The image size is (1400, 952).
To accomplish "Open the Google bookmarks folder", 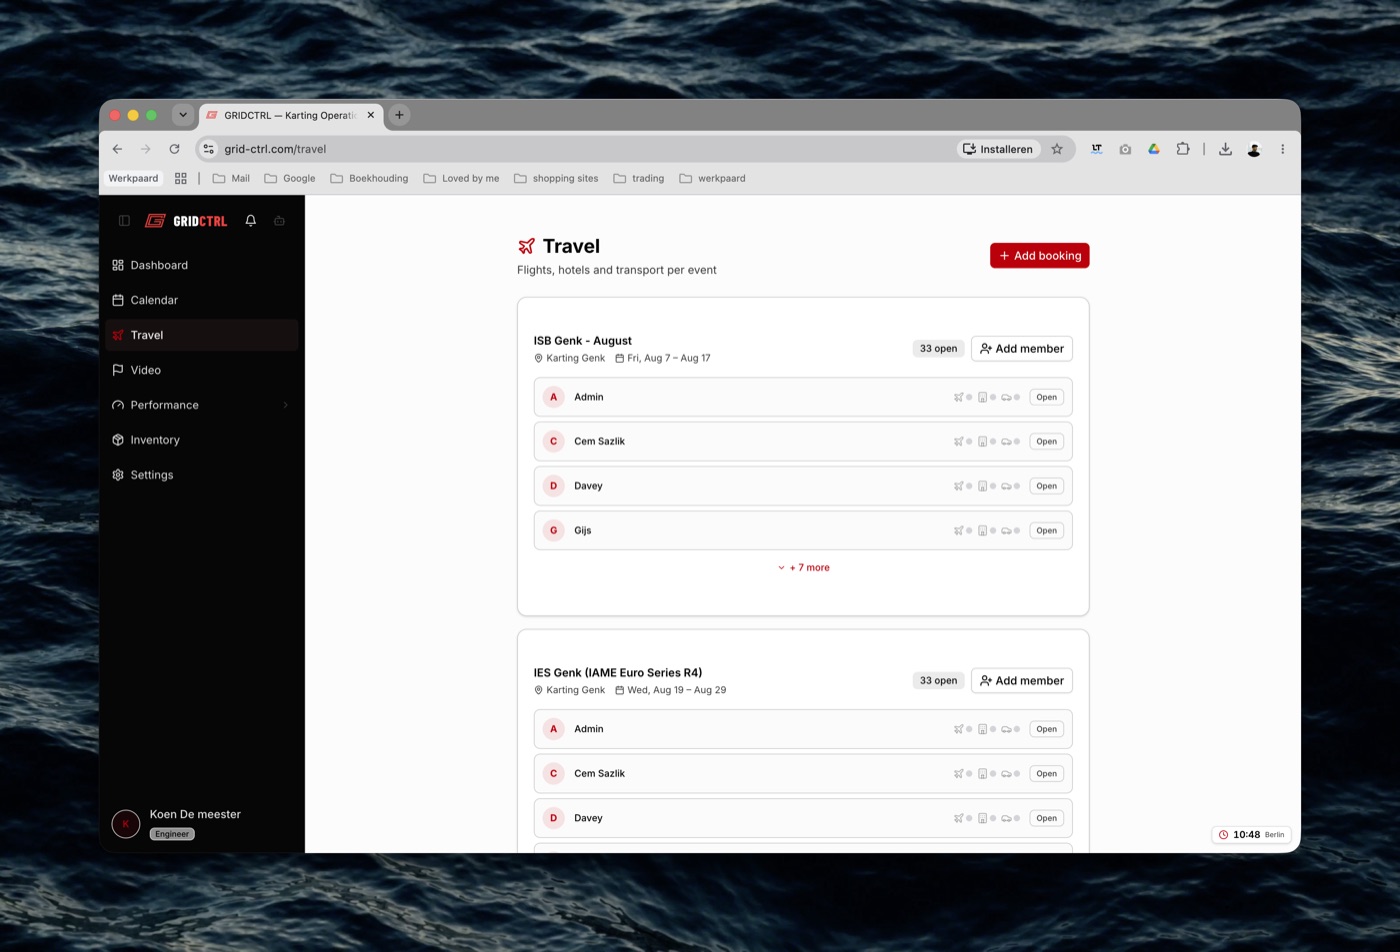I will pos(290,178).
